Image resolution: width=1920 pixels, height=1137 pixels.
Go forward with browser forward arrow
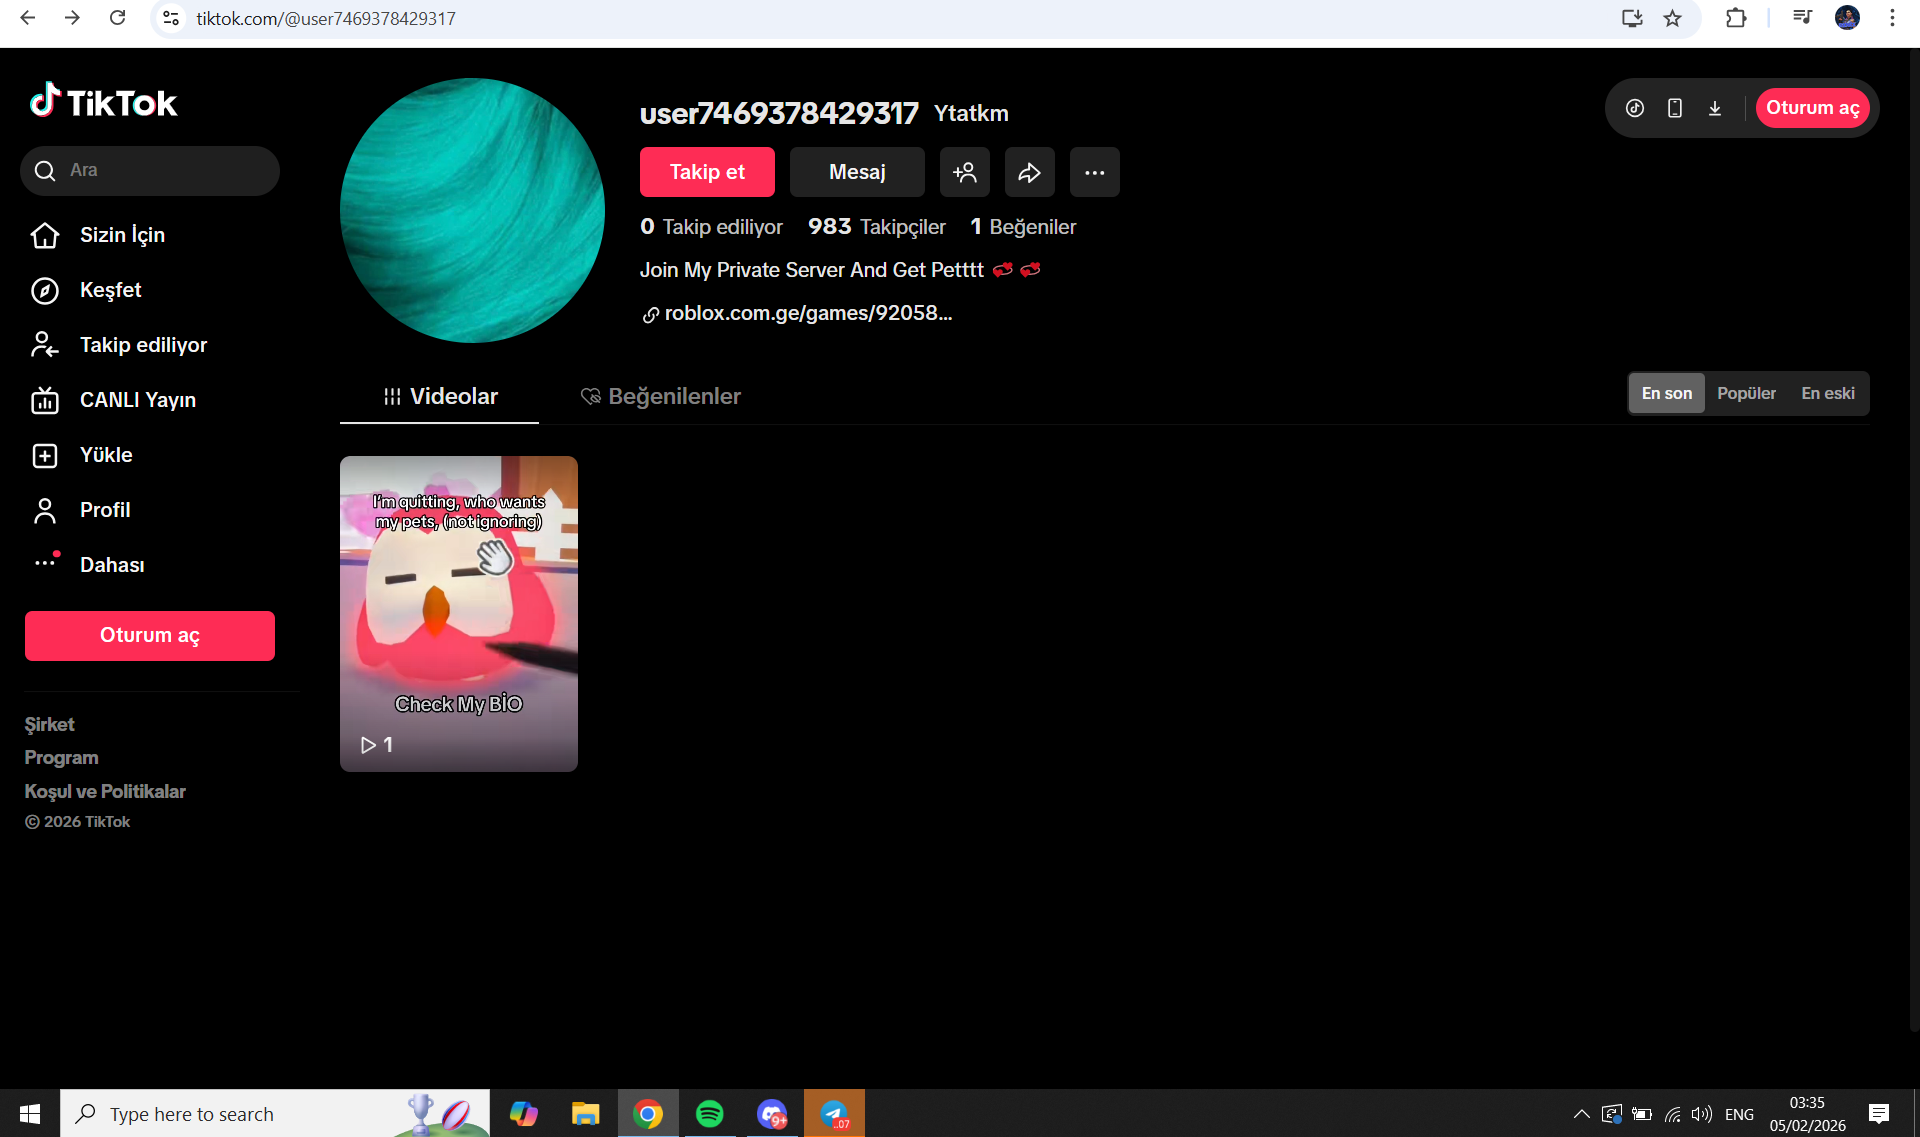(x=72, y=18)
